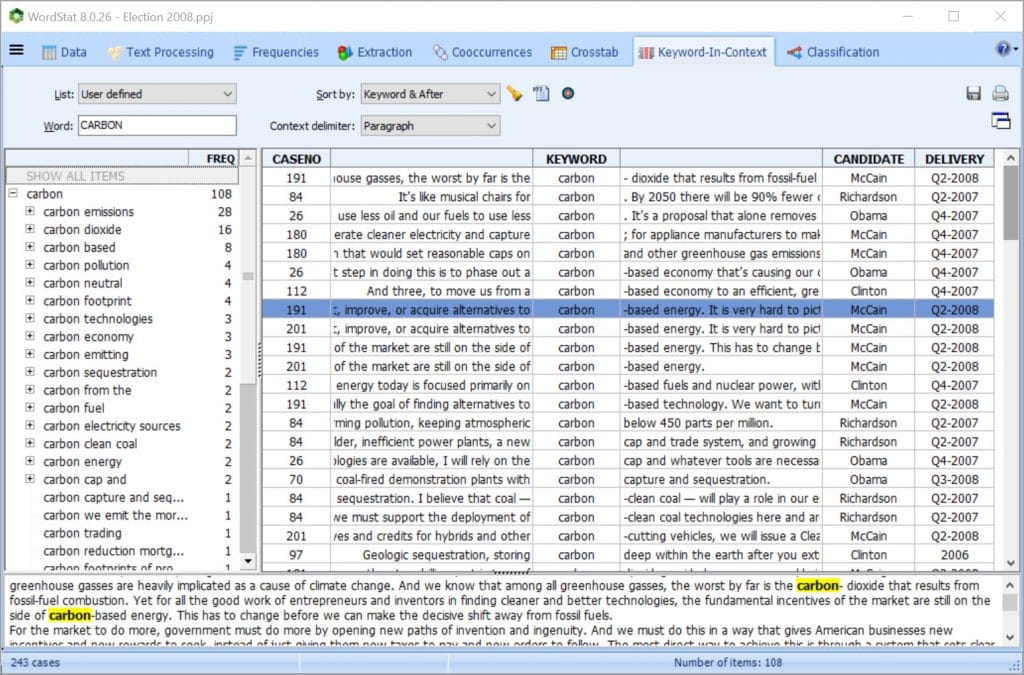Open results in a new window
This screenshot has height=675, width=1024.
(x=1002, y=121)
